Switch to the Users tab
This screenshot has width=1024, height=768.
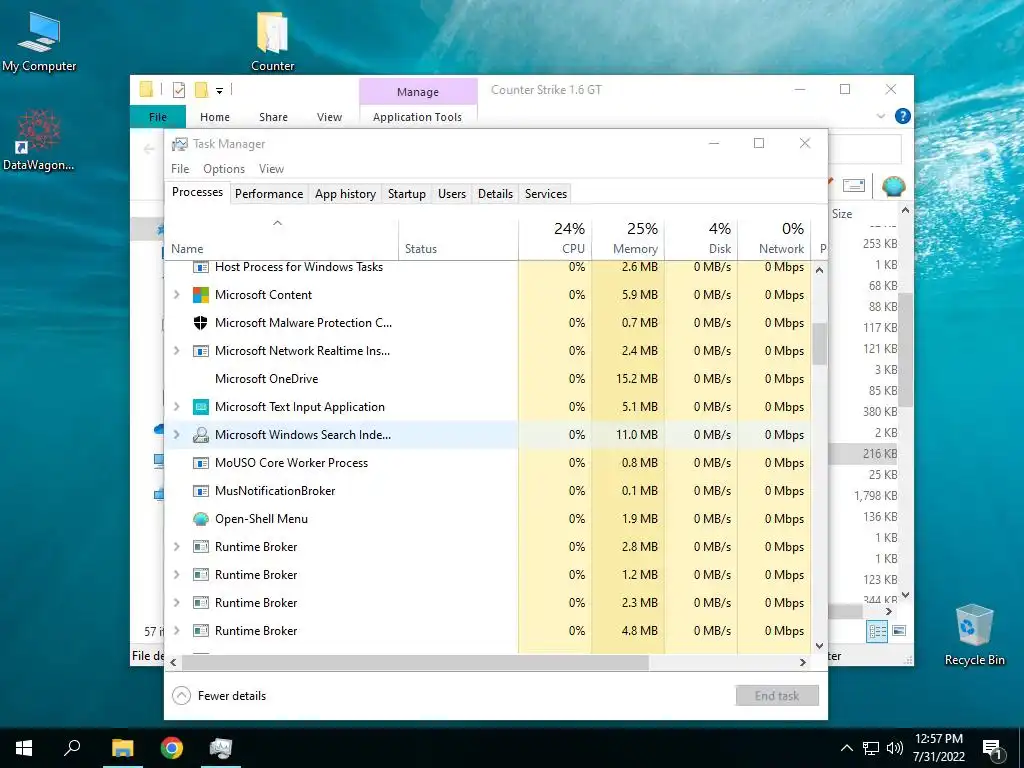pyautogui.click(x=452, y=194)
